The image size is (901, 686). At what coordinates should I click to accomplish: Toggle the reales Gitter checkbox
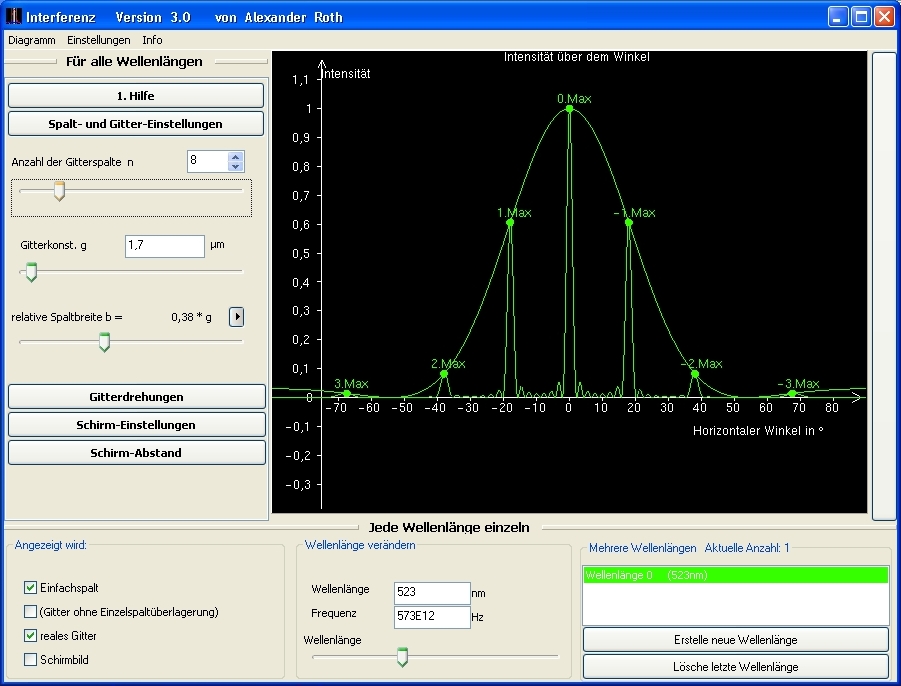(30, 636)
